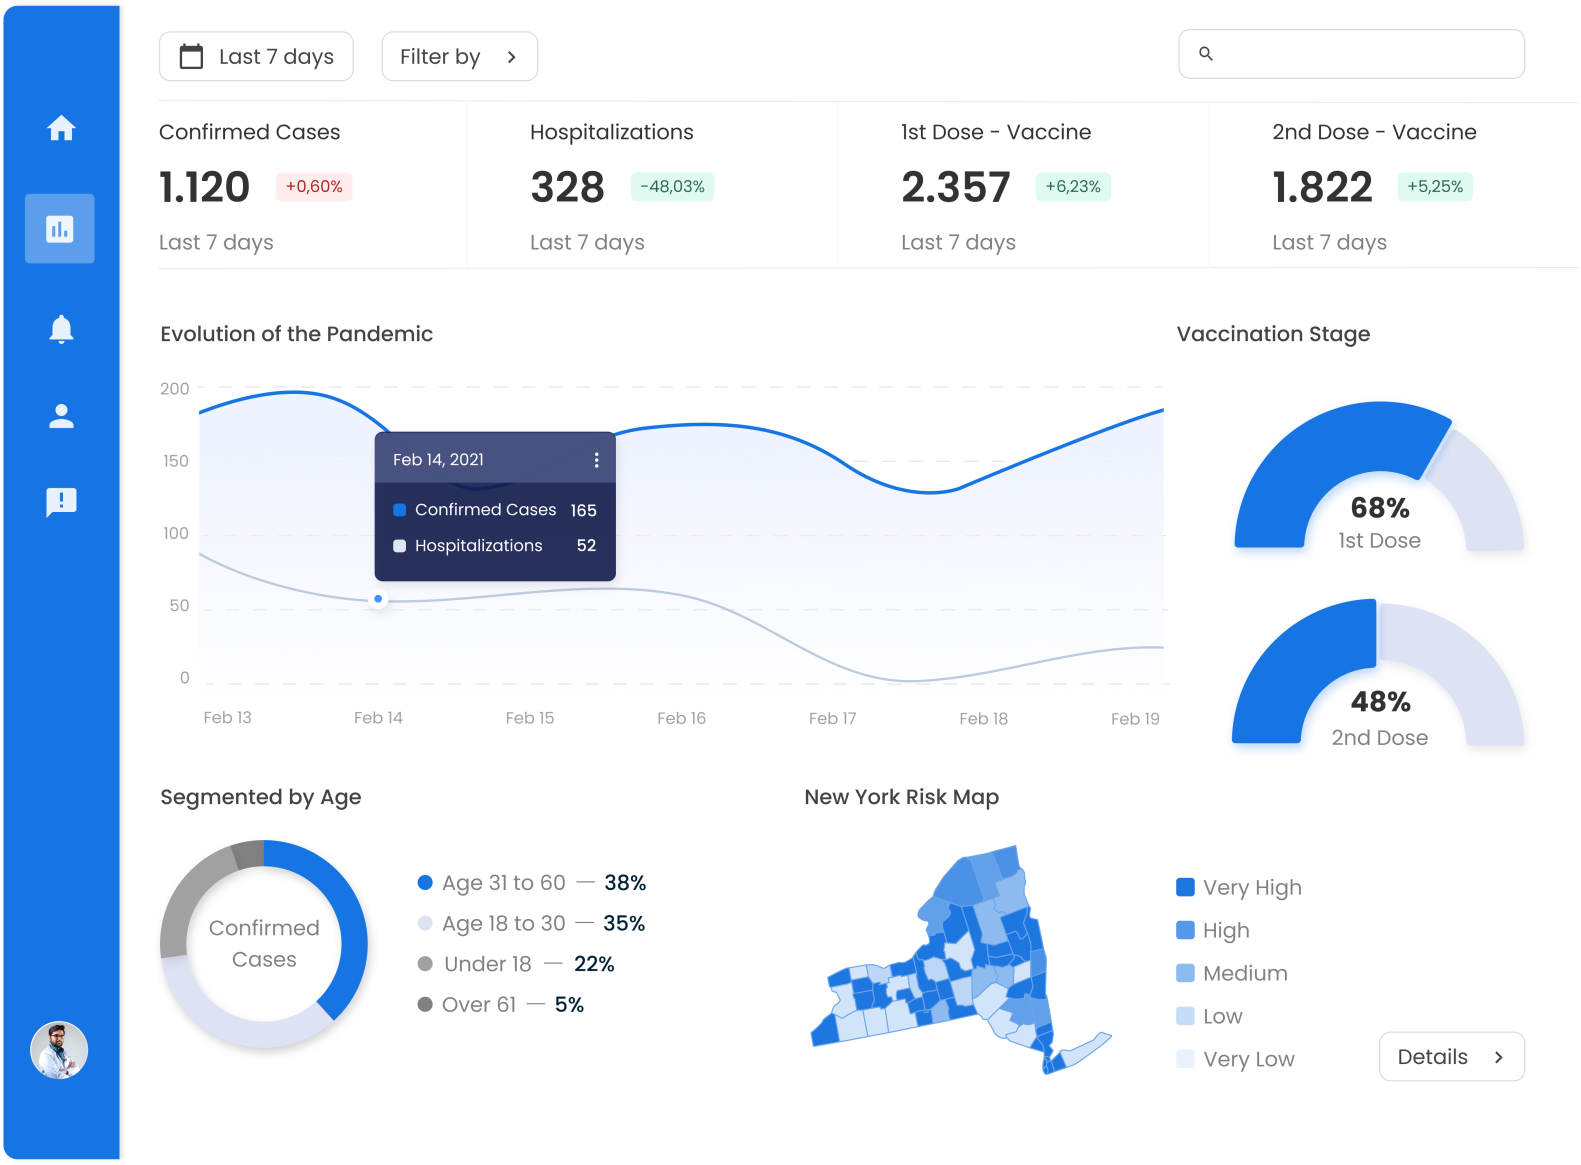Click the search magnifier icon

point(1206,54)
